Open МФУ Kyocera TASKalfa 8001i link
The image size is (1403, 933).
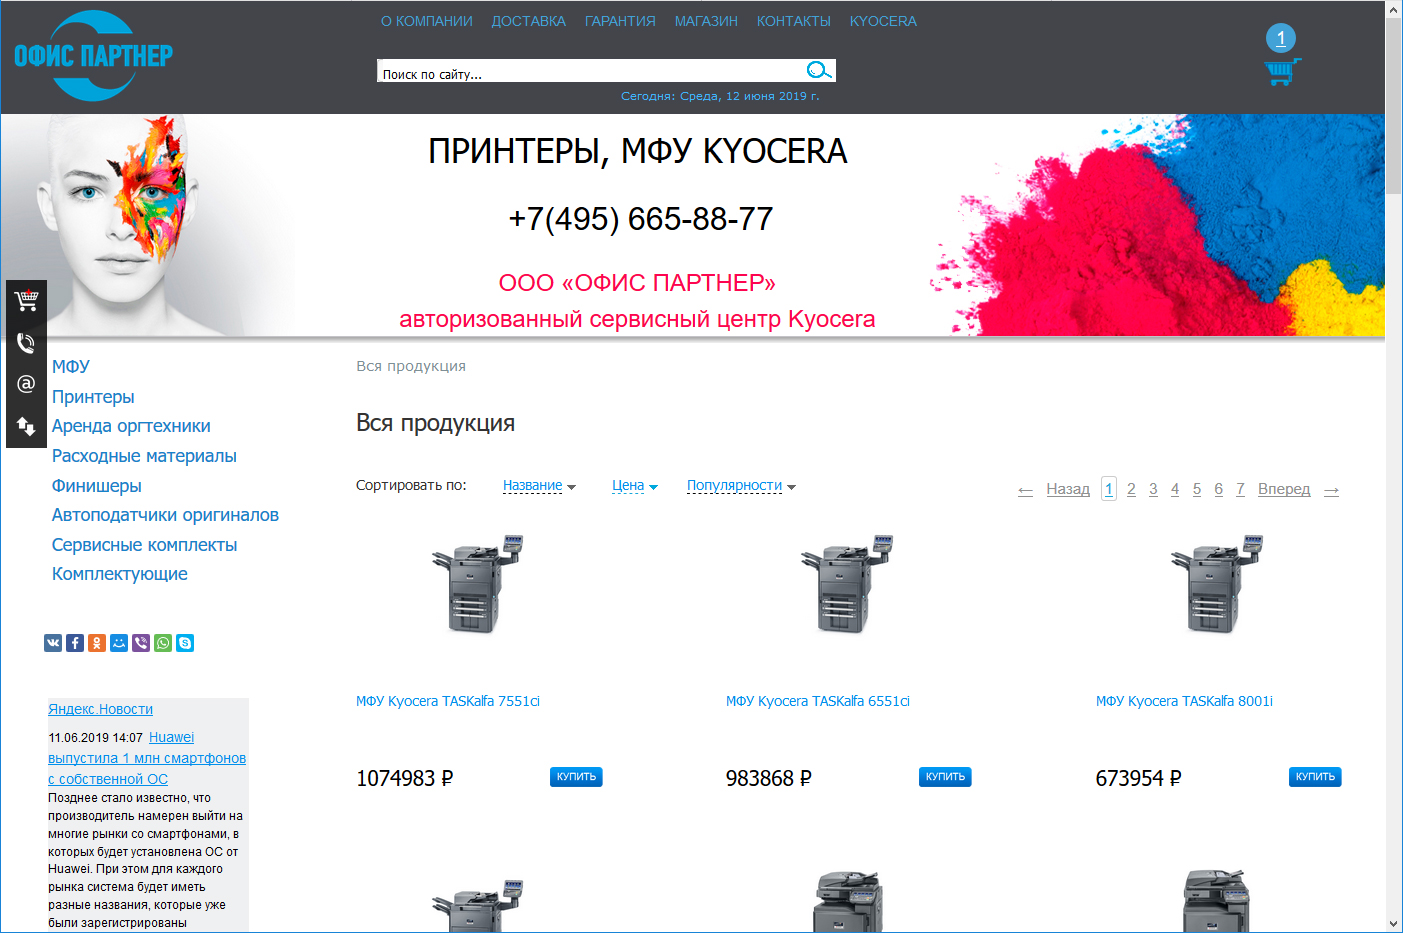pos(1184,701)
